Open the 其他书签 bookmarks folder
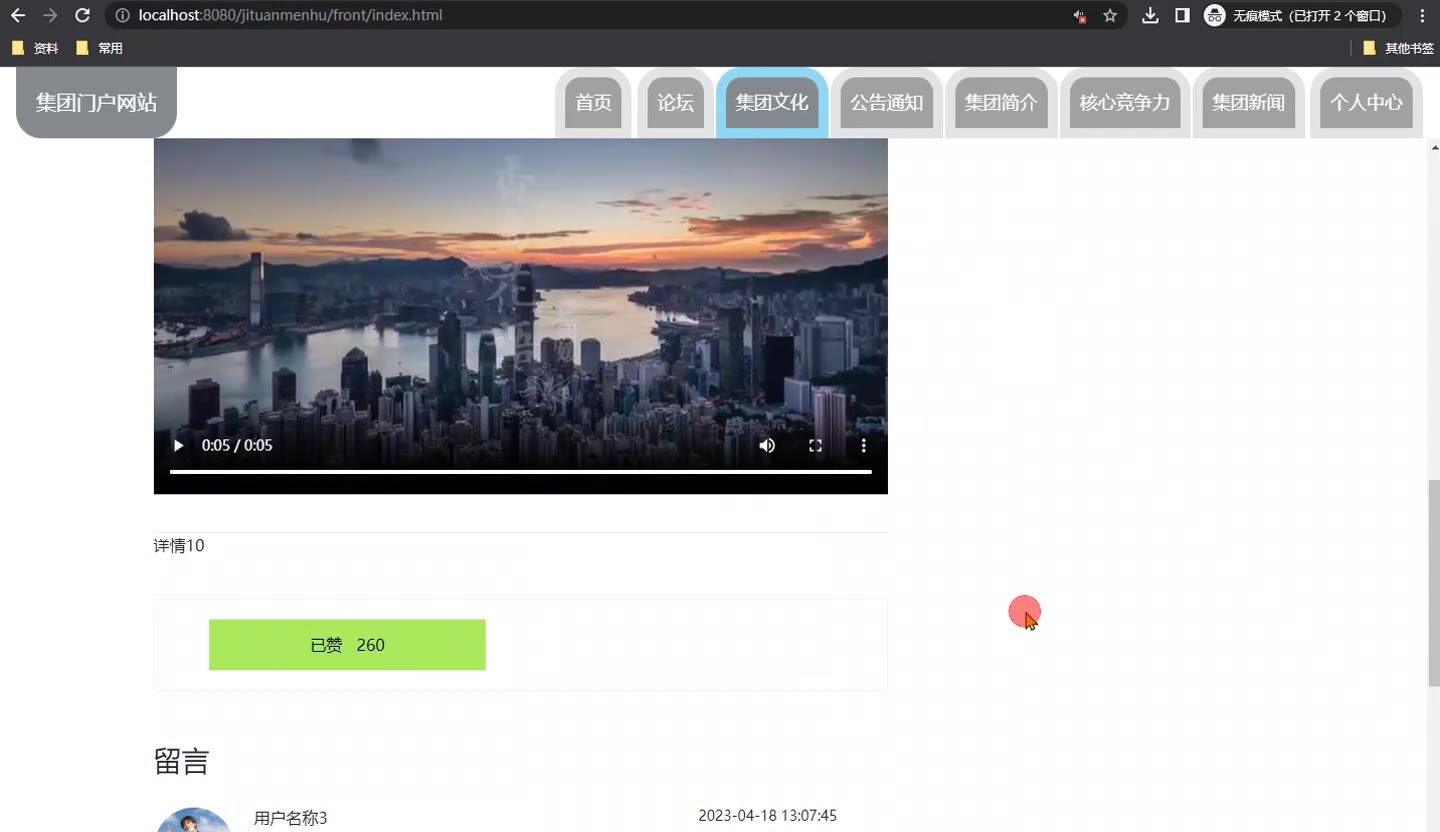 [x=1398, y=48]
